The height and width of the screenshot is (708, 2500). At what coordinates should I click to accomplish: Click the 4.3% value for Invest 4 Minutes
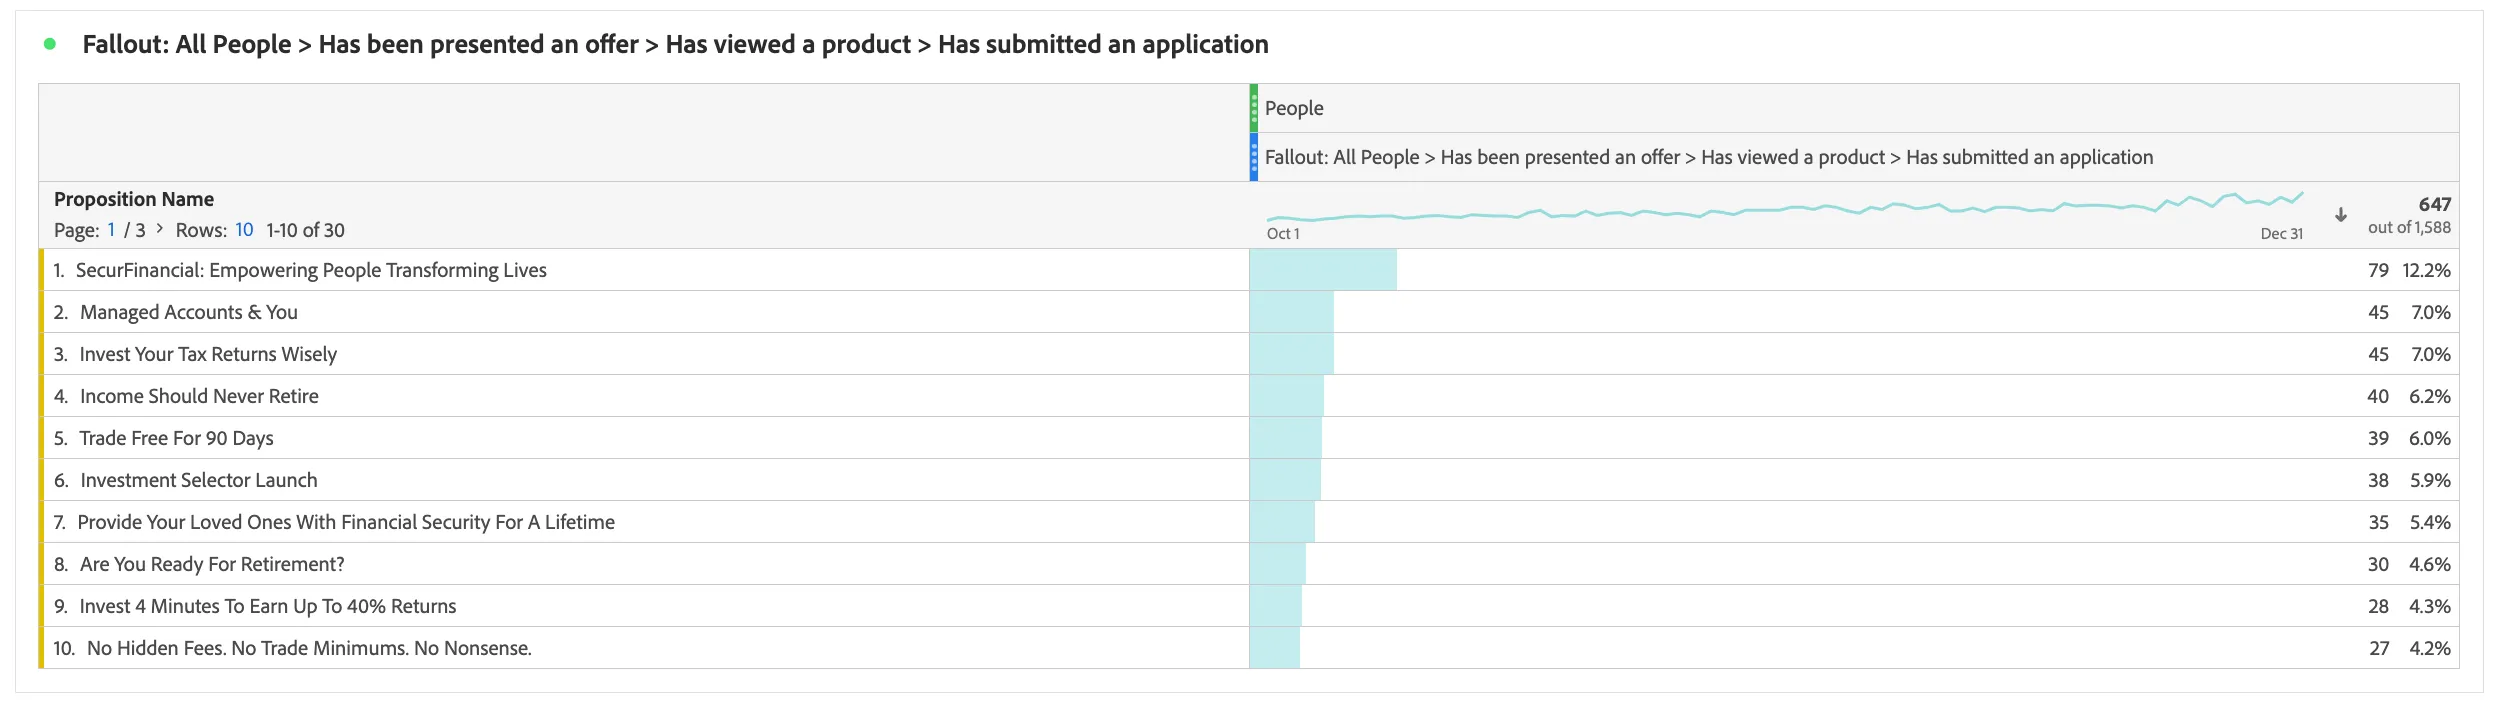[x=2430, y=606]
